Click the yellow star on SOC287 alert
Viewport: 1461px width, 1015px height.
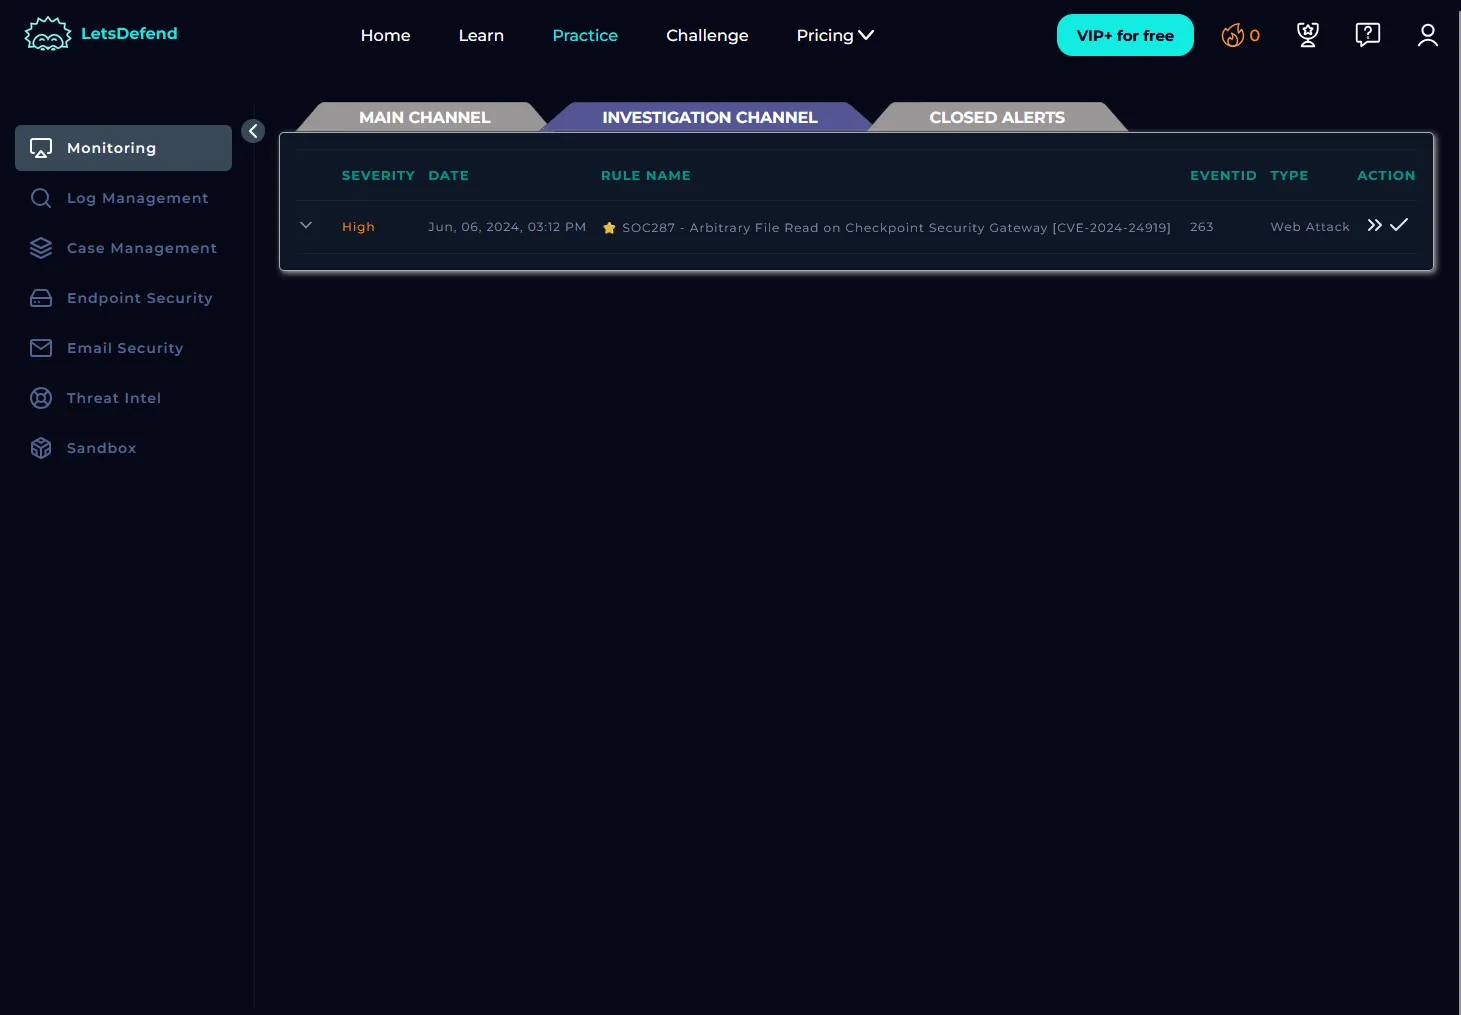click(x=609, y=228)
